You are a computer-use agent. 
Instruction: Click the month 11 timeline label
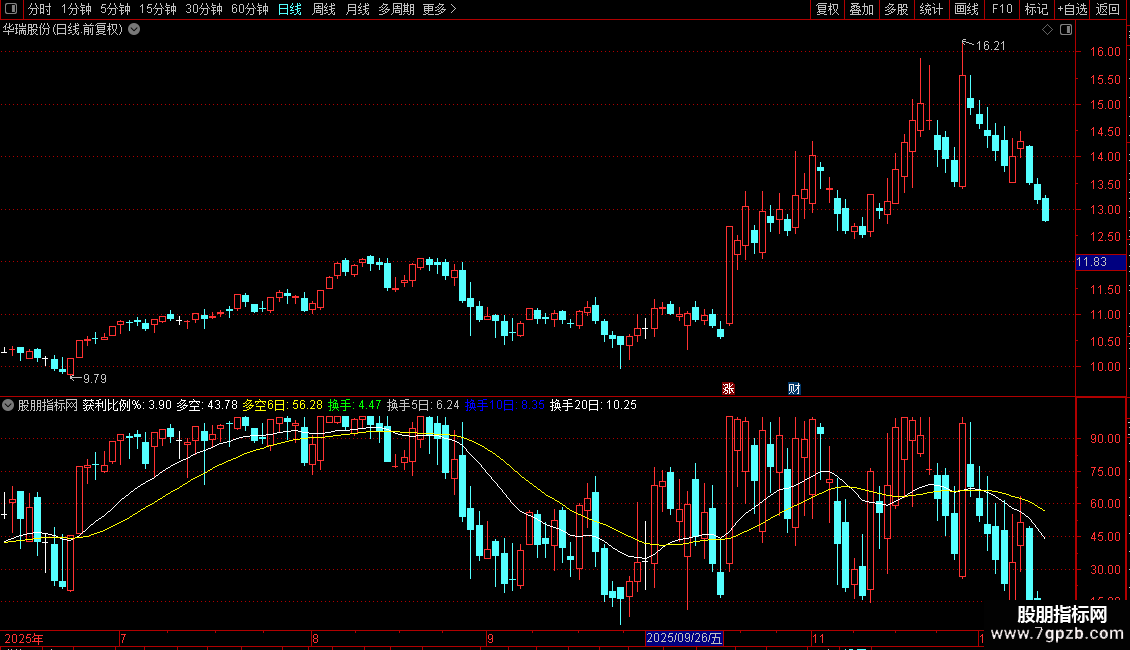coord(818,638)
